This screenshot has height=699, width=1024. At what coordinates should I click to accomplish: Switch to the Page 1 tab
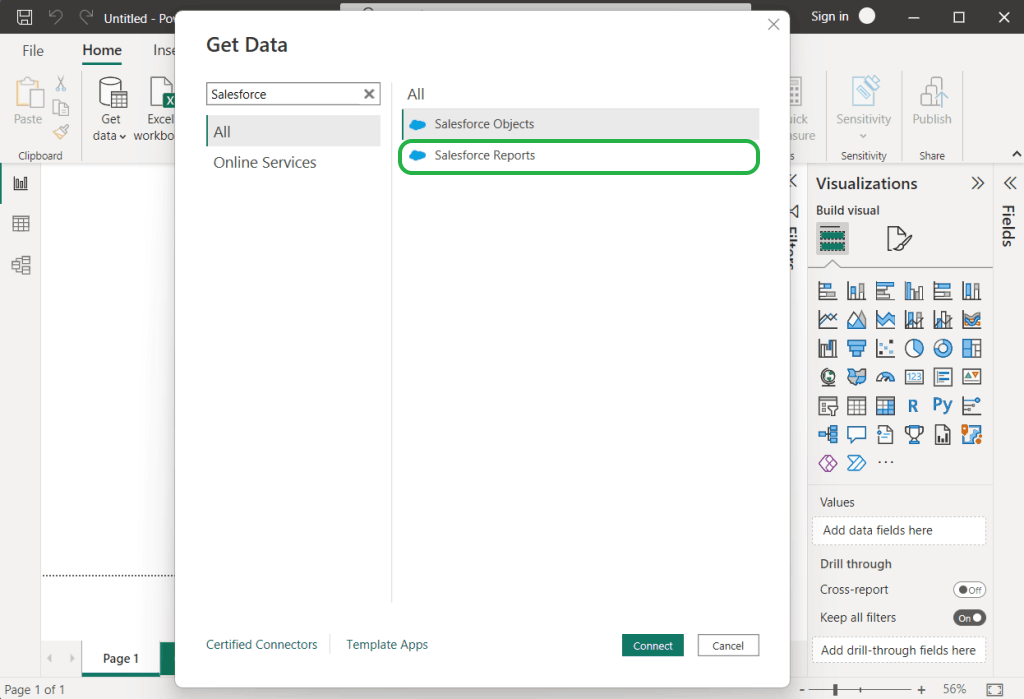point(119,658)
